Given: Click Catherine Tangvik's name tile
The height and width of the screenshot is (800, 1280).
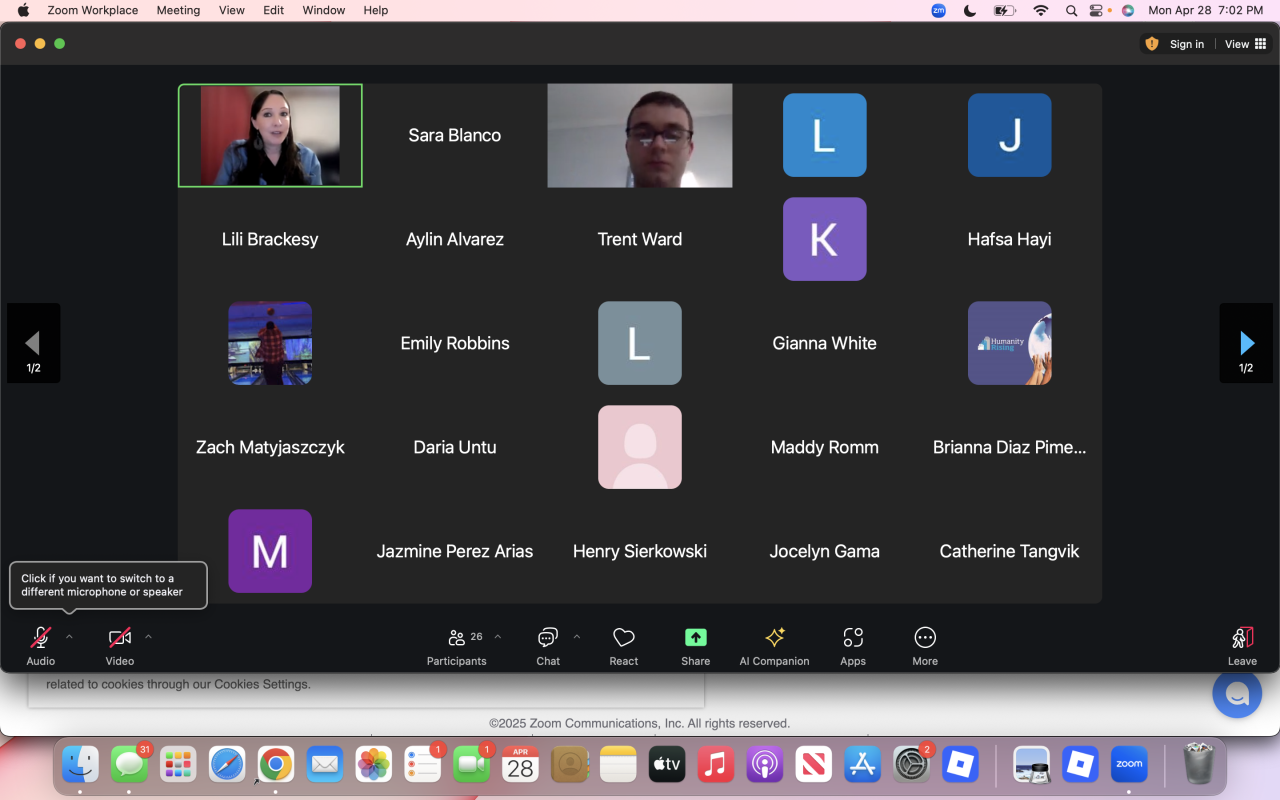Looking at the screenshot, I should [x=1010, y=551].
